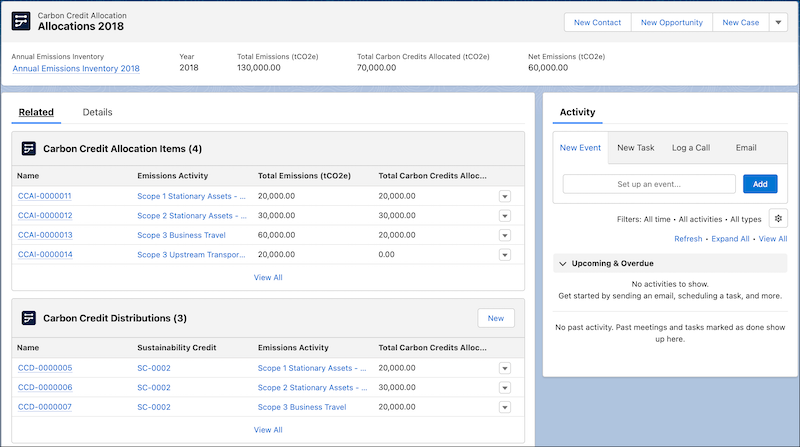Open the header actions dropdown beside New Case
Image resolution: width=800 pixels, height=447 pixels.
(778, 22)
